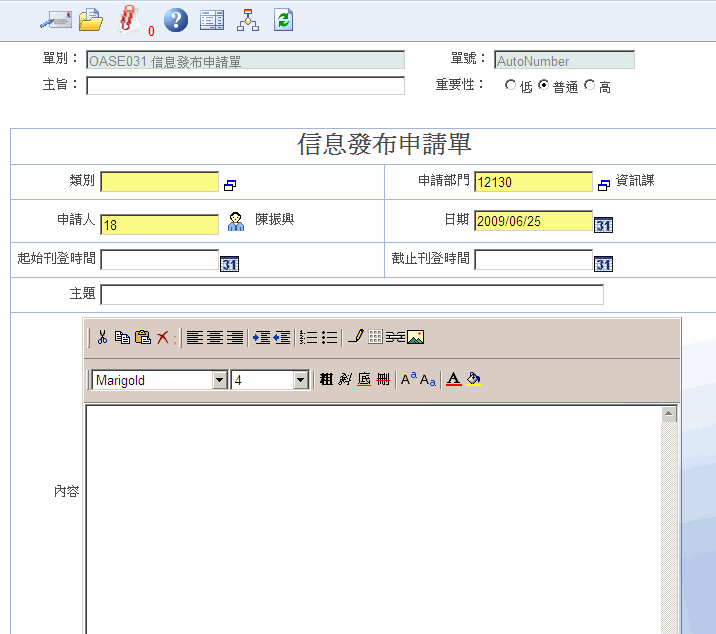Expand the font size dropdown
716x634 pixels.
click(x=300, y=380)
